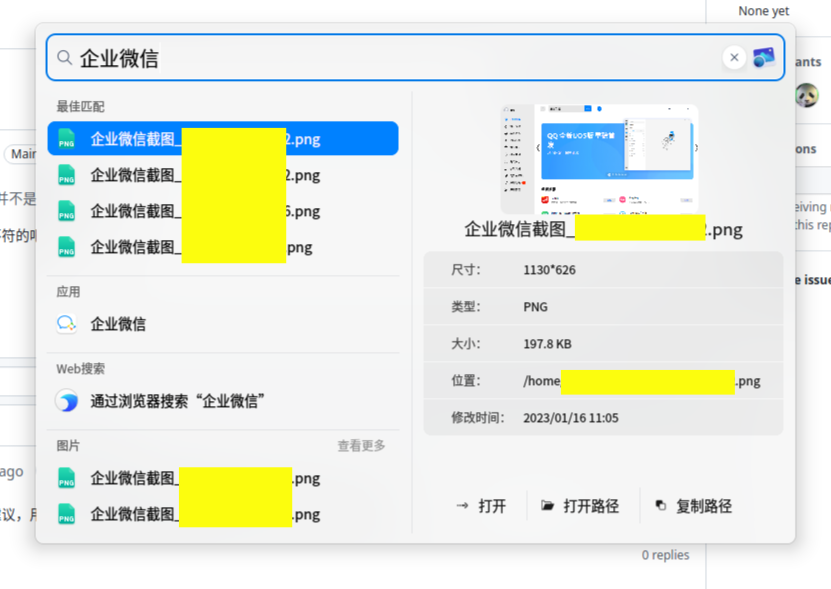
Task: Click the magnifier icon in the search bar
Action: coord(64,57)
